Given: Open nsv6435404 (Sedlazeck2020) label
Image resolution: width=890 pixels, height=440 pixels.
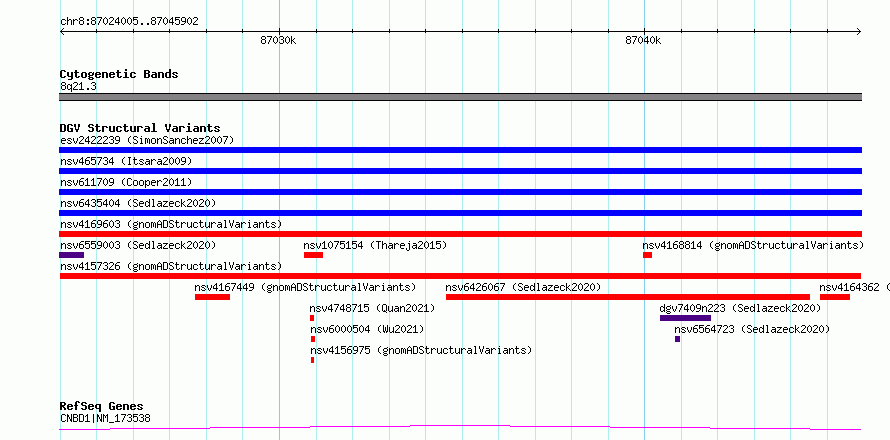Looking at the screenshot, I should (x=138, y=203).
